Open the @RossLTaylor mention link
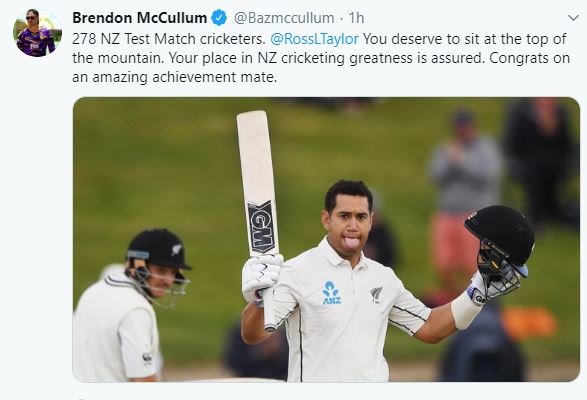 click(314, 39)
